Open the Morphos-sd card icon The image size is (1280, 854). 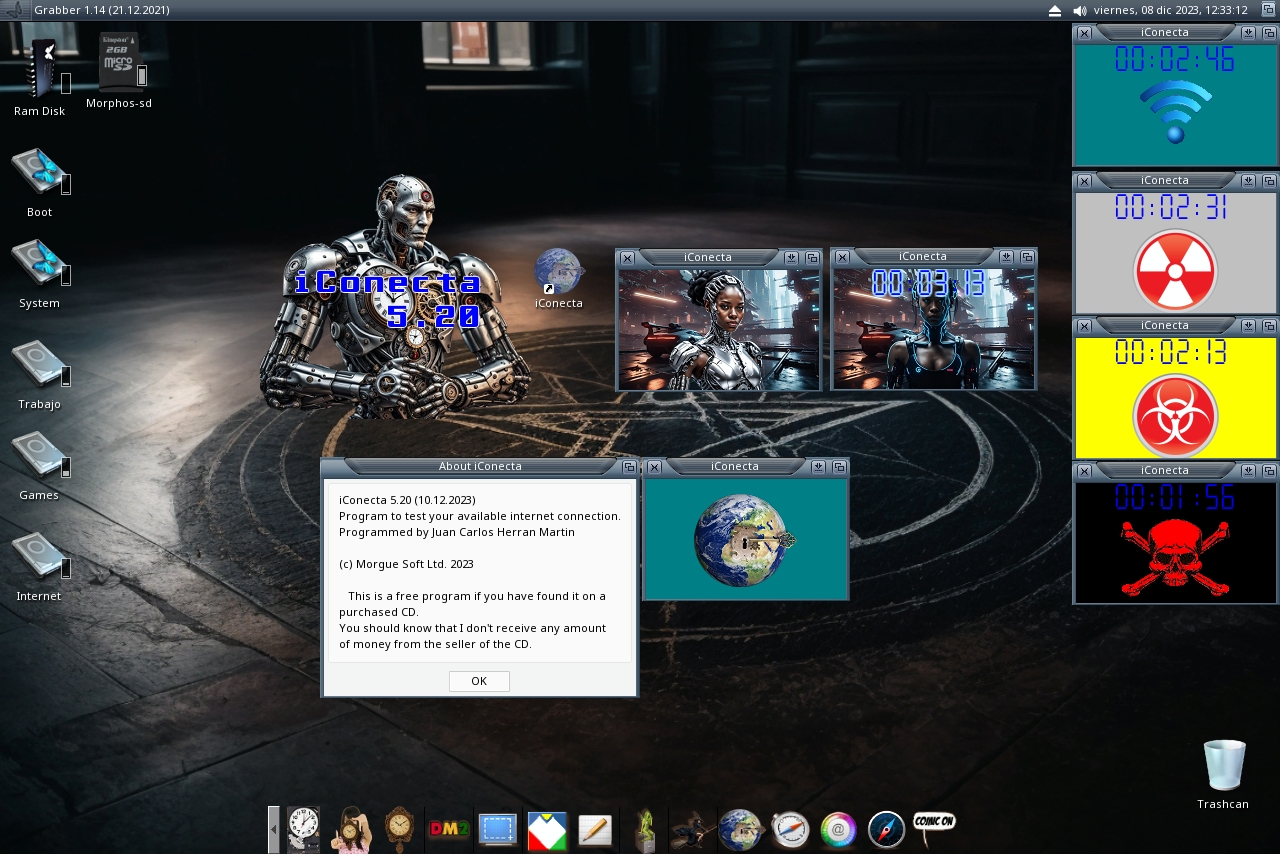119,63
